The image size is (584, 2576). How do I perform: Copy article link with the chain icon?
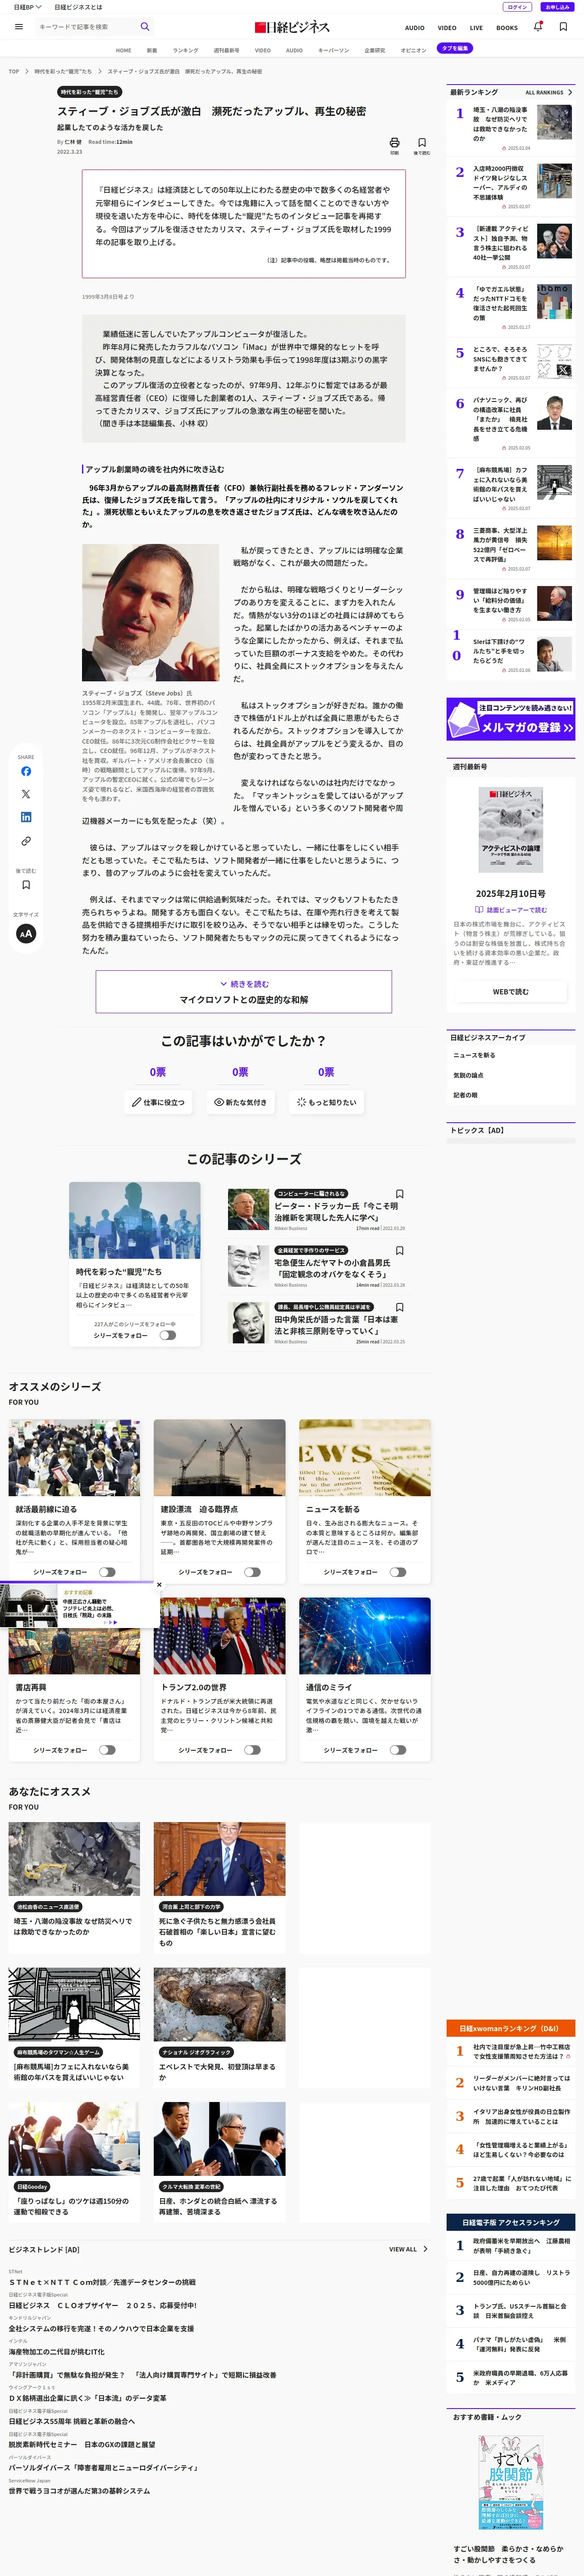[x=26, y=841]
